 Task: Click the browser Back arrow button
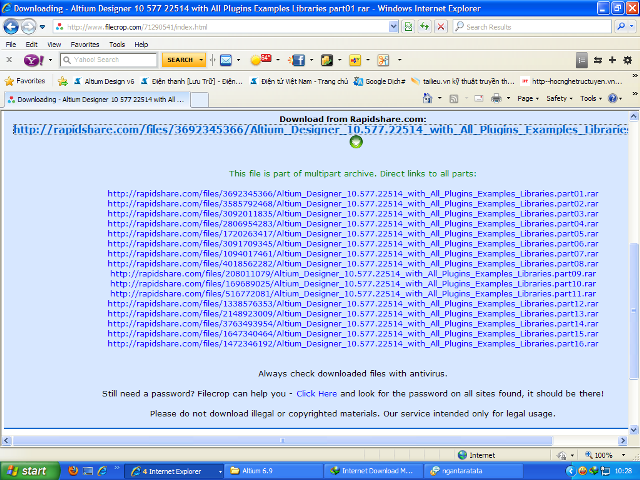[x=11, y=27]
